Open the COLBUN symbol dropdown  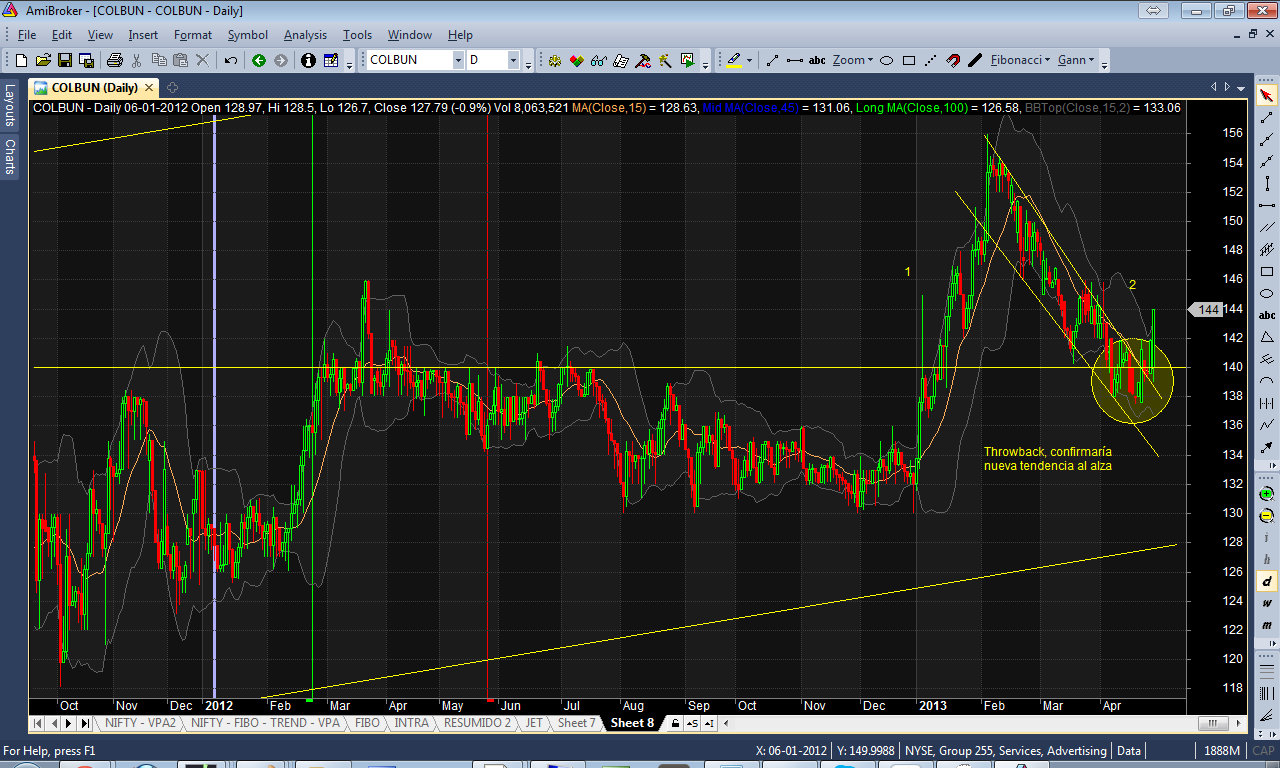tap(458, 60)
